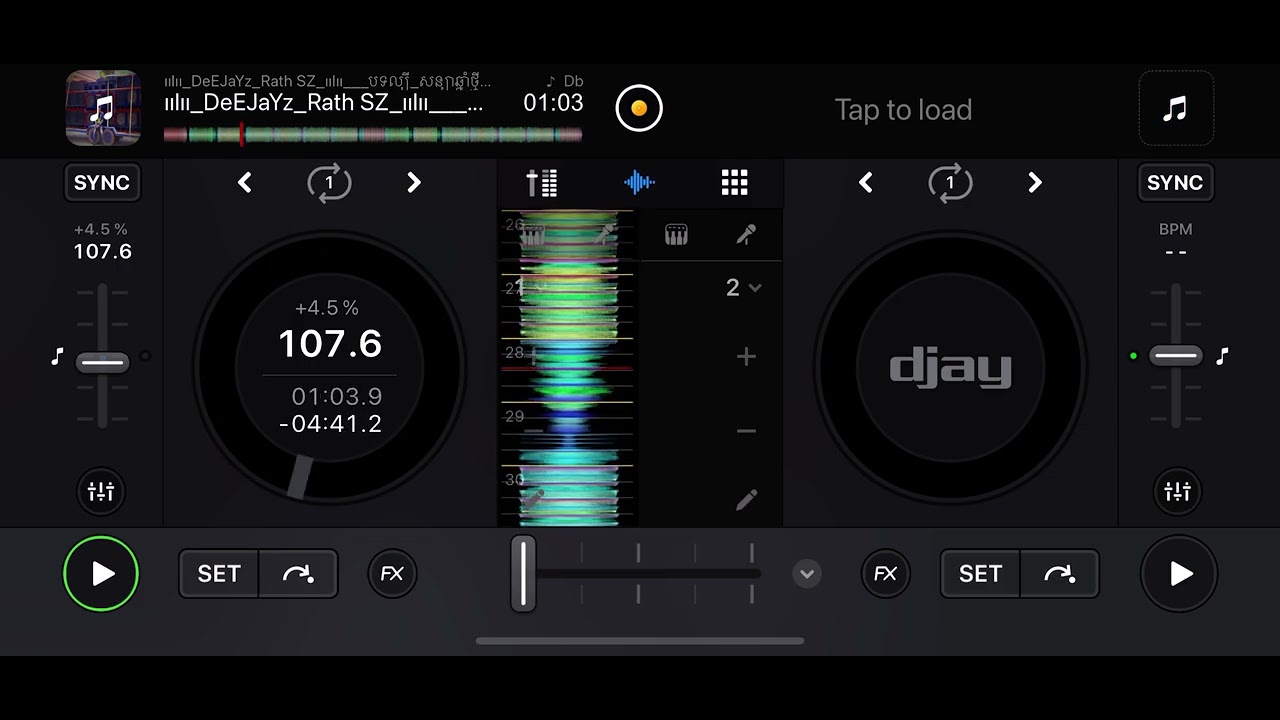Screen dimensions: 1280x720
Task: Tap to load a track on right deck
Action: [903, 110]
